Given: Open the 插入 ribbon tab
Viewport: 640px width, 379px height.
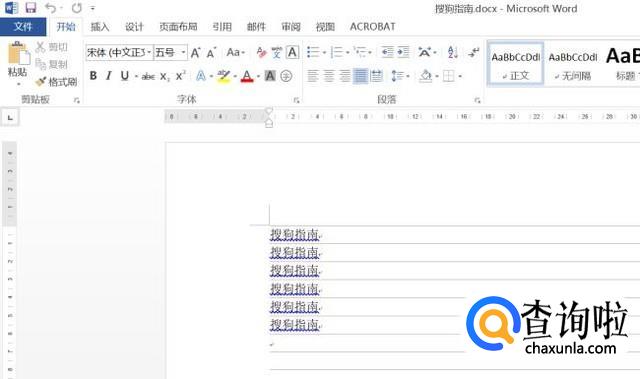Looking at the screenshot, I should [100, 27].
